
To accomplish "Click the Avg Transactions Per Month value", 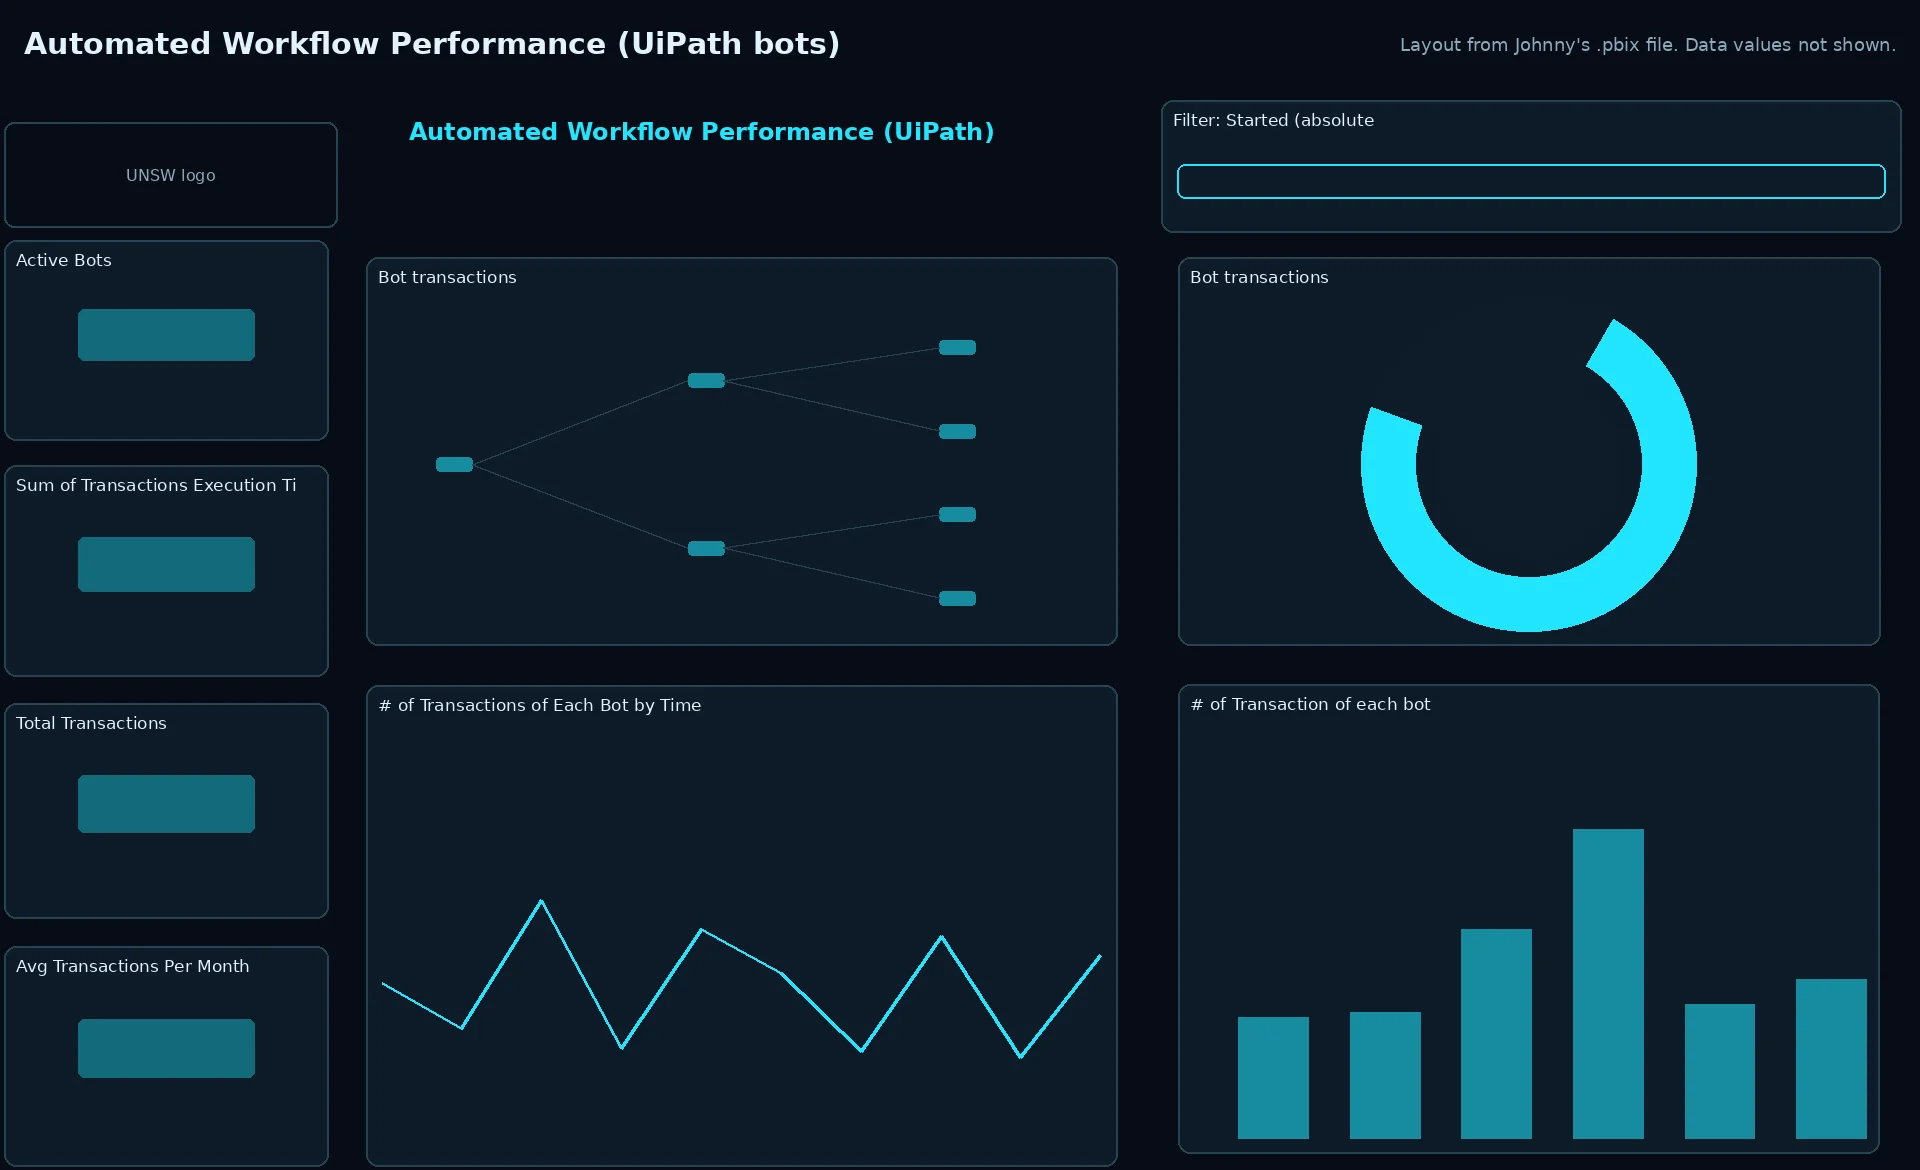I will (166, 1048).
